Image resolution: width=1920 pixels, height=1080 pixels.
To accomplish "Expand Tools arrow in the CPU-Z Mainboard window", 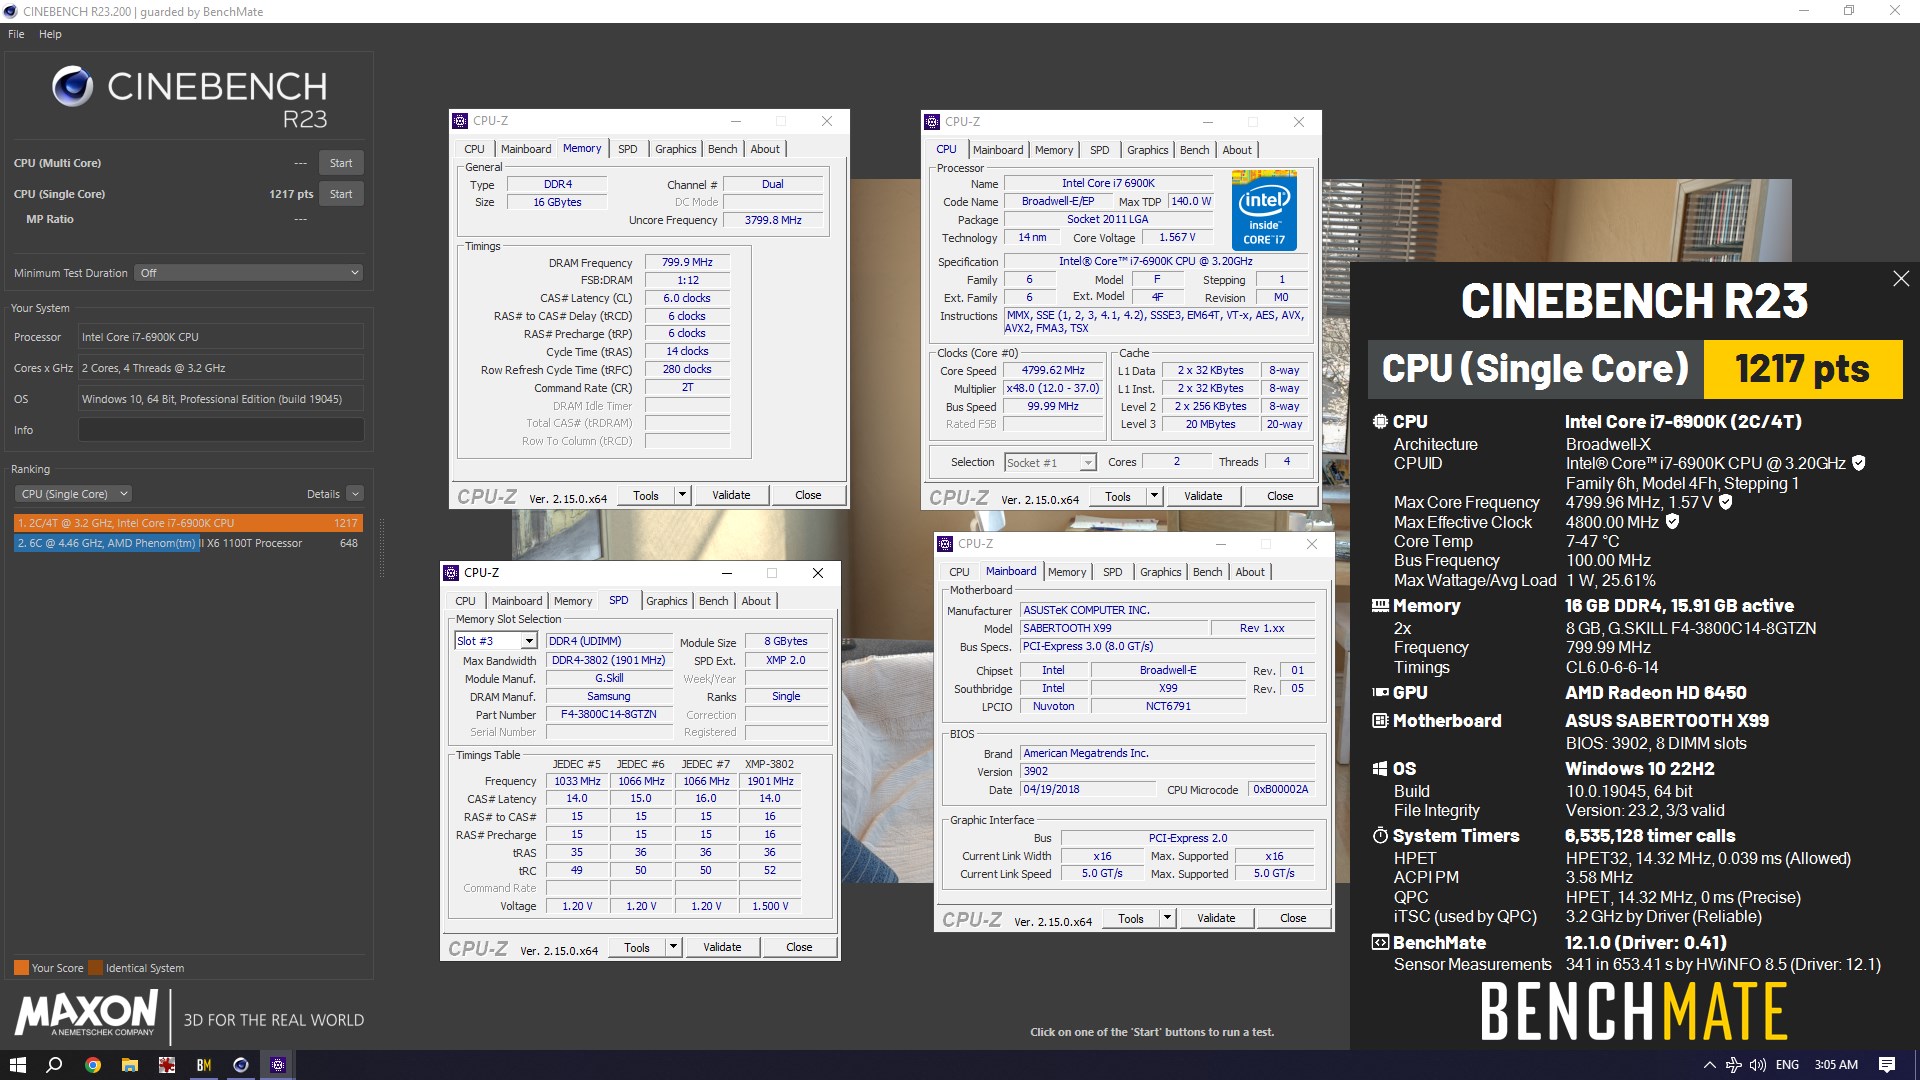I will tap(1167, 918).
